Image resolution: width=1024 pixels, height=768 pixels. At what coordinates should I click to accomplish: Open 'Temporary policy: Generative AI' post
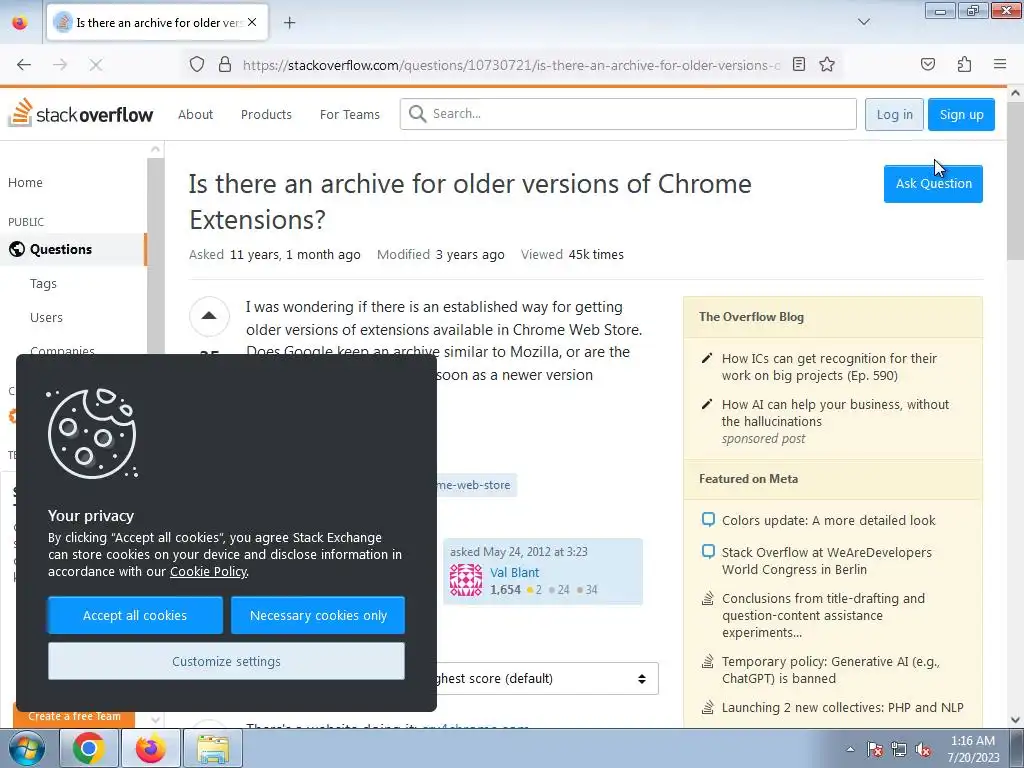(x=831, y=670)
